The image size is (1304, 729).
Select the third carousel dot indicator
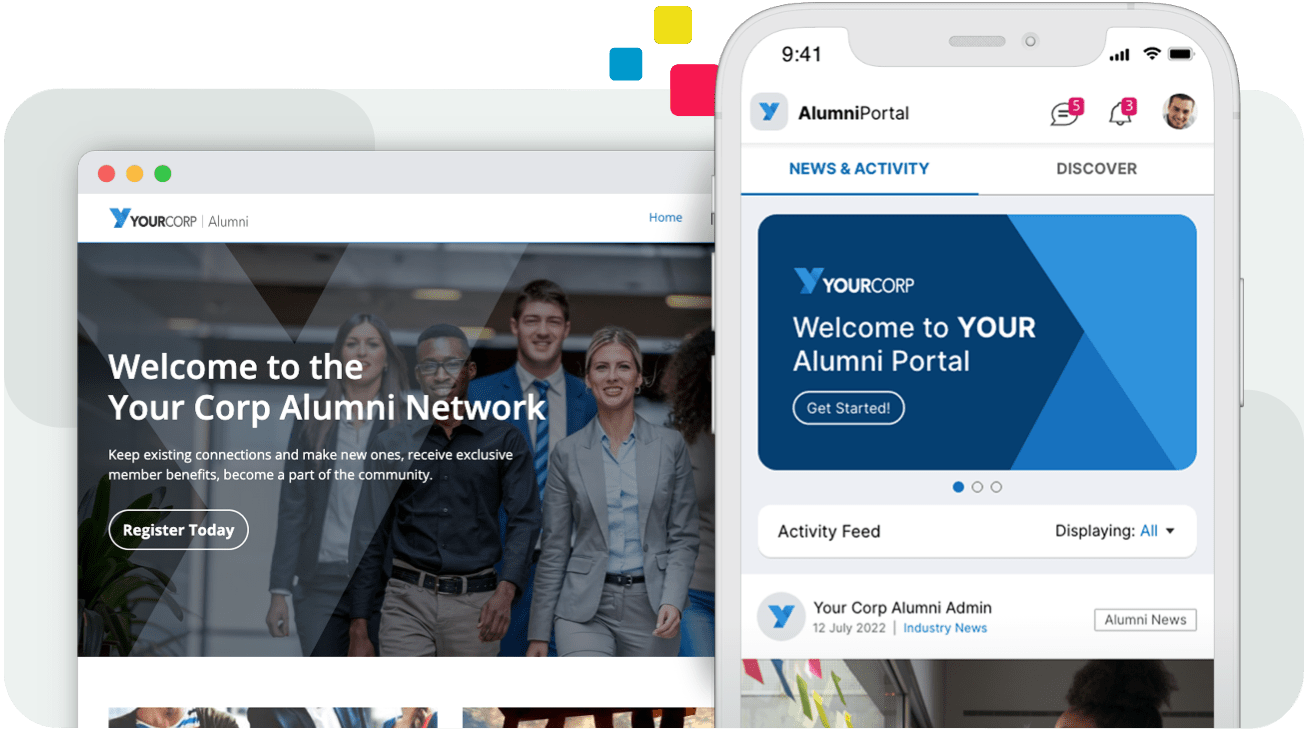(996, 487)
